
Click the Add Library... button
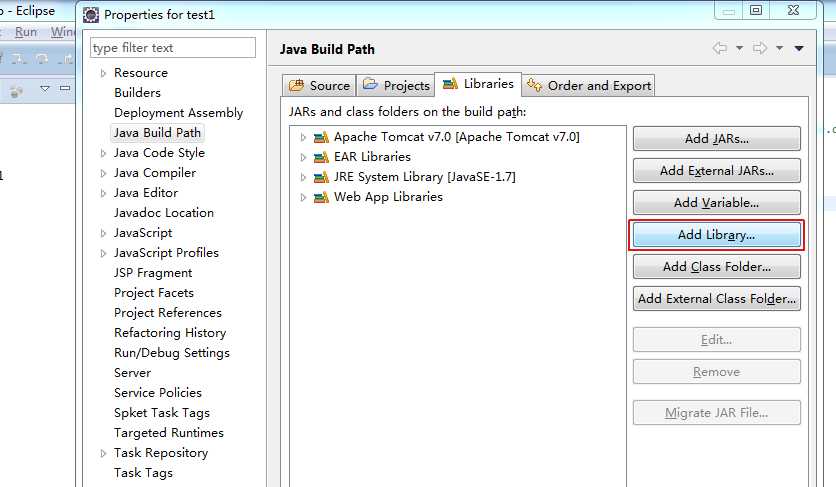[x=717, y=235]
